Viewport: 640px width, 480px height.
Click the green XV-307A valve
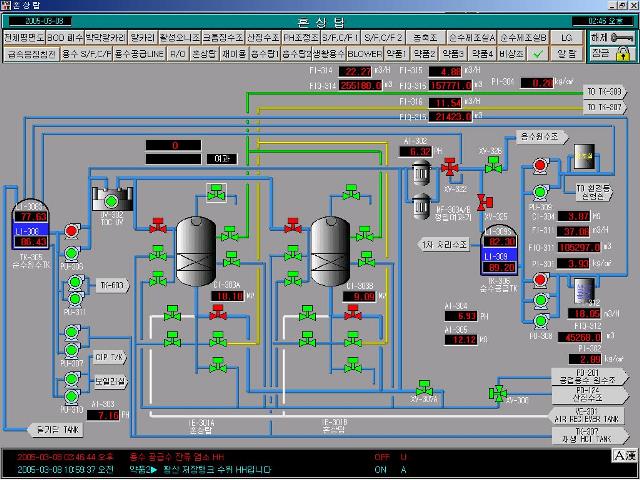pos(424,388)
